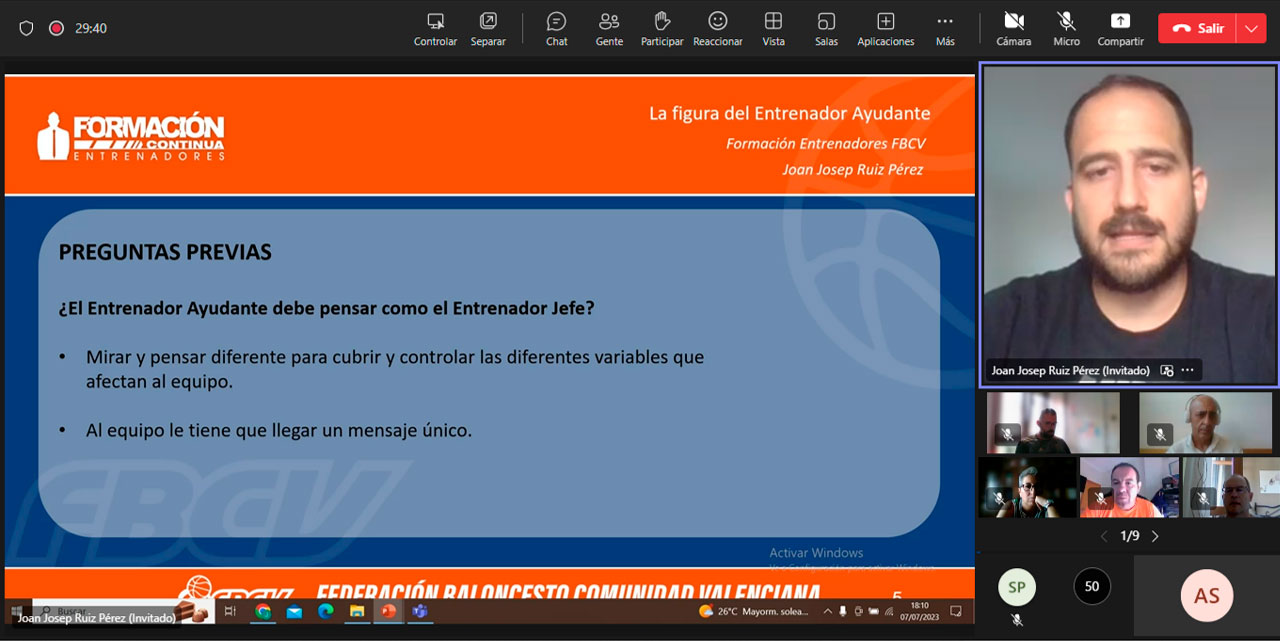The image size is (1280, 641).
Task: Click Controlar to request control
Action: [x=435, y=29]
